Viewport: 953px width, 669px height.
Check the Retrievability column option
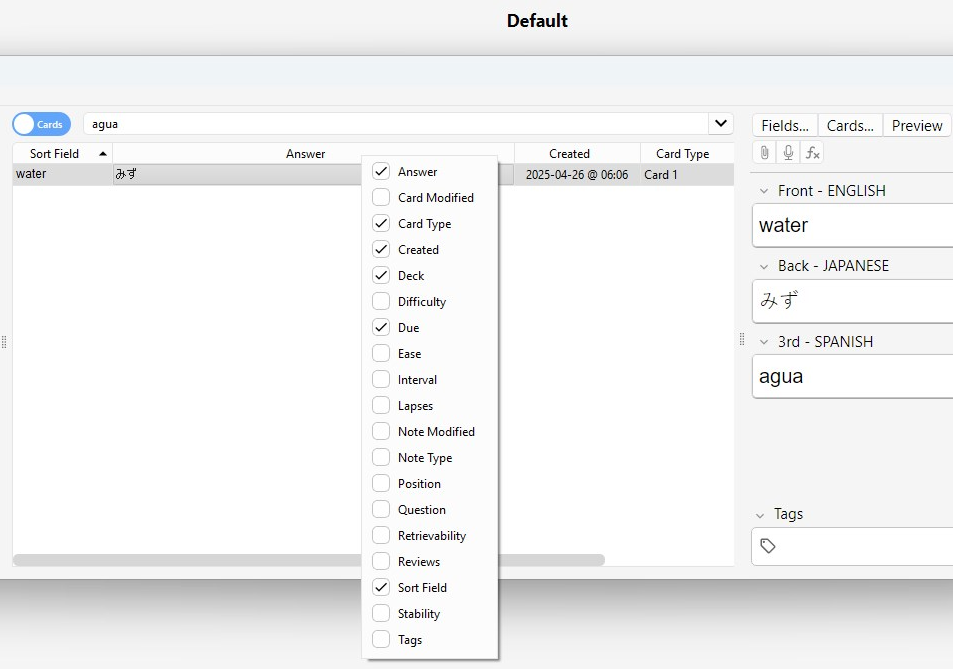[x=381, y=535]
